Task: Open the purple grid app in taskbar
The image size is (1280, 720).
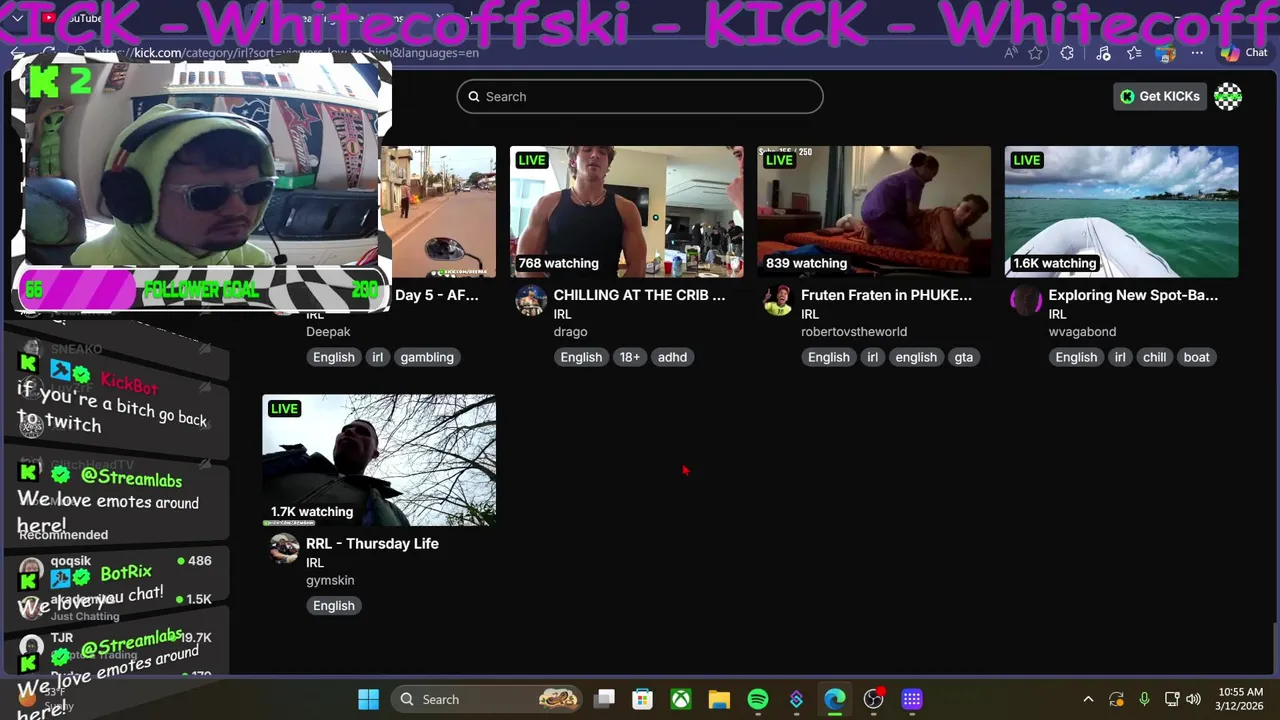Action: (x=912, y=699)
